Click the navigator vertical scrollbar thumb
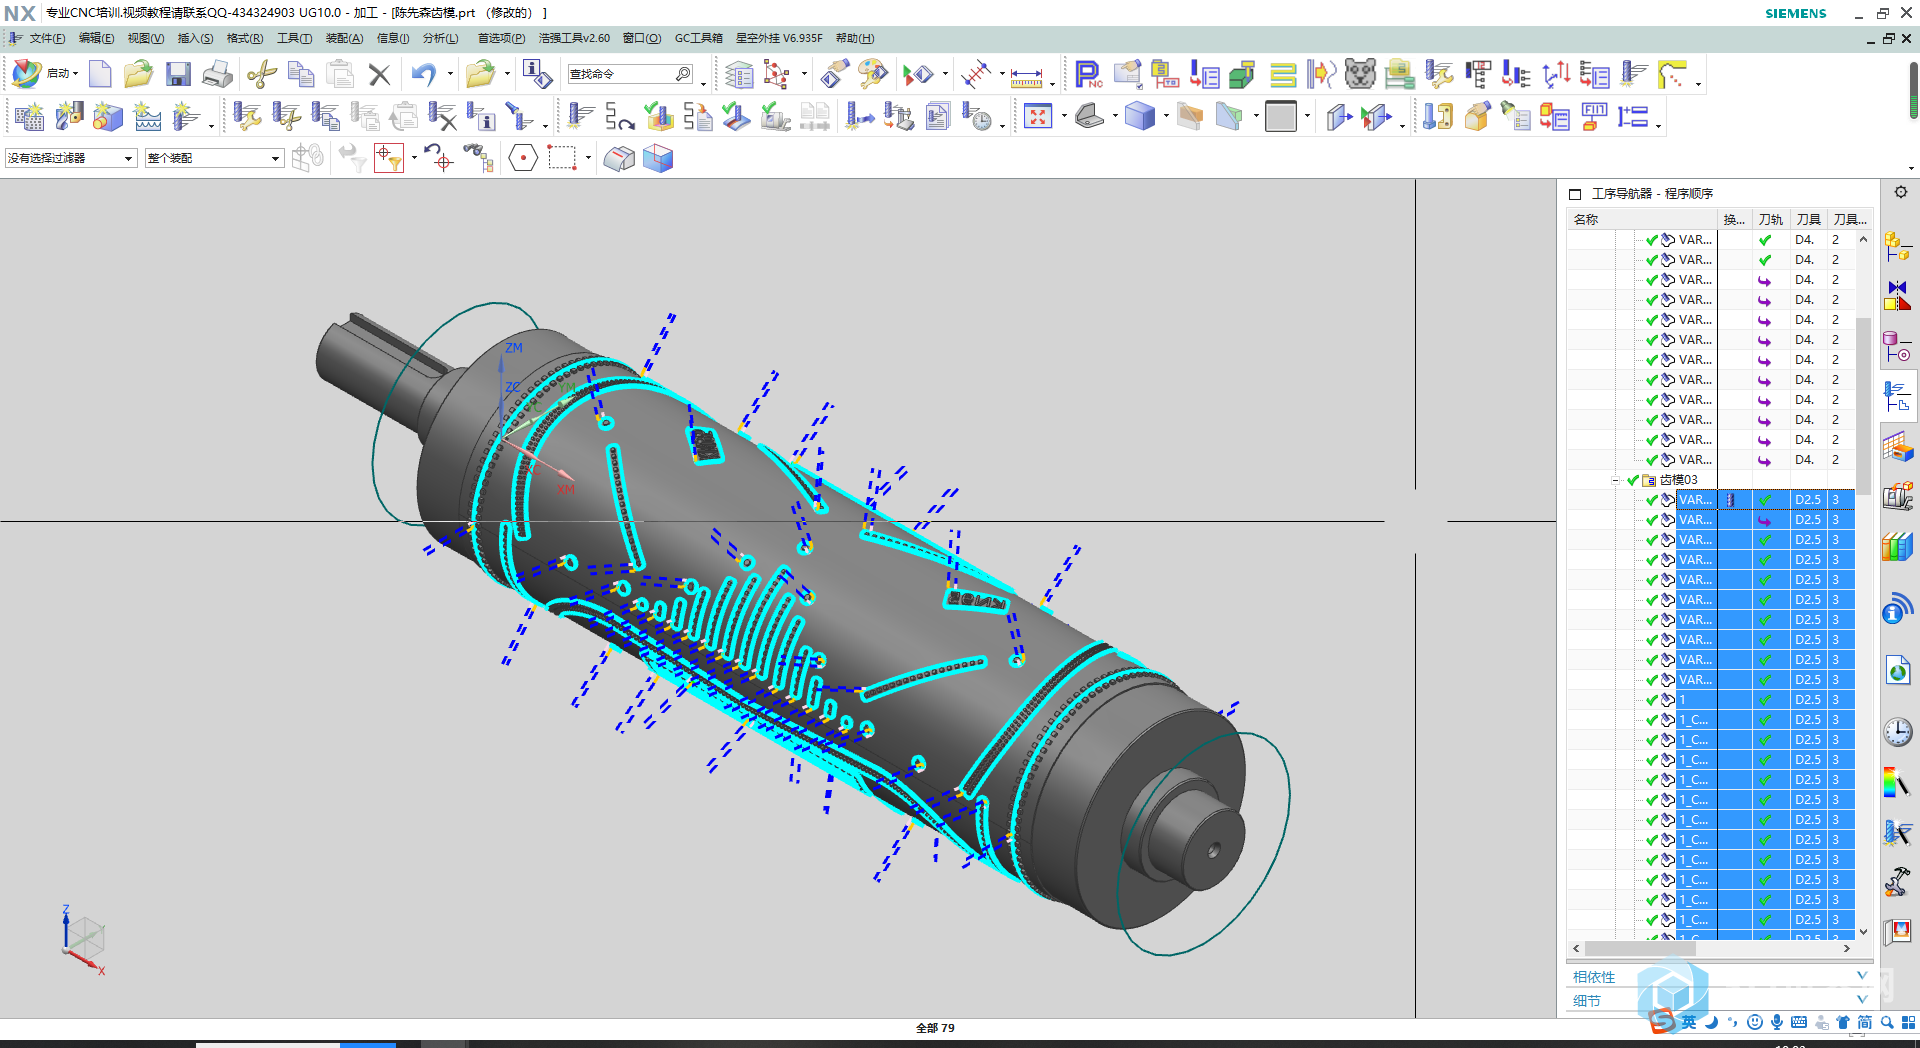The image size is (1920, 1048). click(1862, 405)
